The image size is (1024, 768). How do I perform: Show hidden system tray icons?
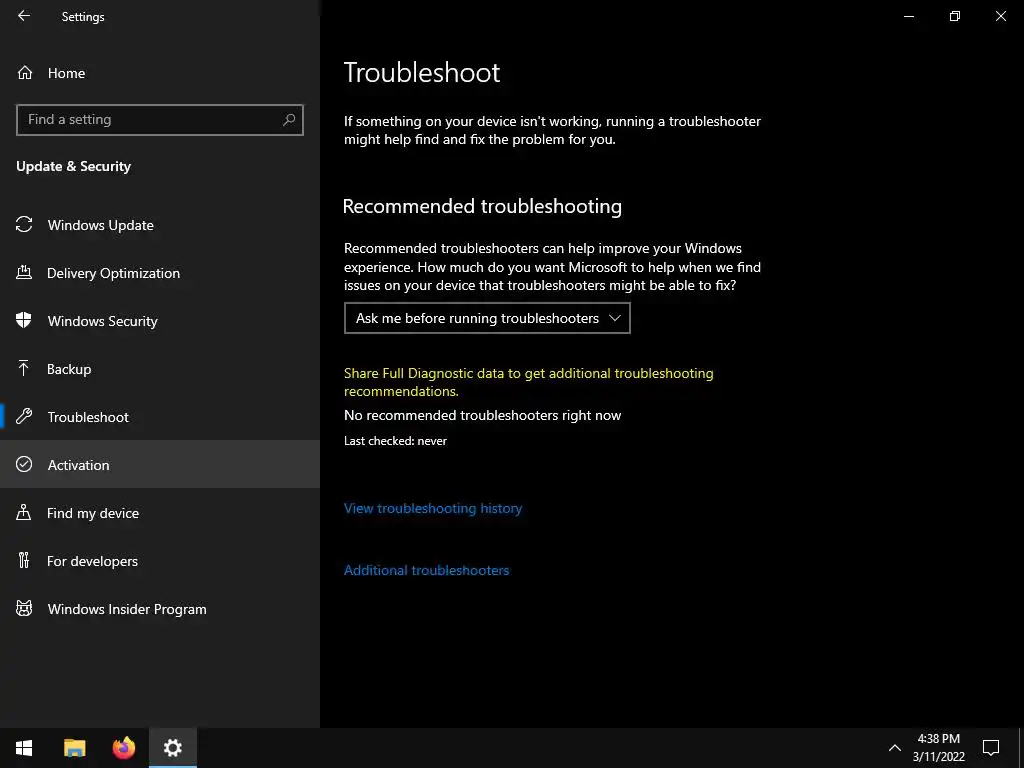895,748
